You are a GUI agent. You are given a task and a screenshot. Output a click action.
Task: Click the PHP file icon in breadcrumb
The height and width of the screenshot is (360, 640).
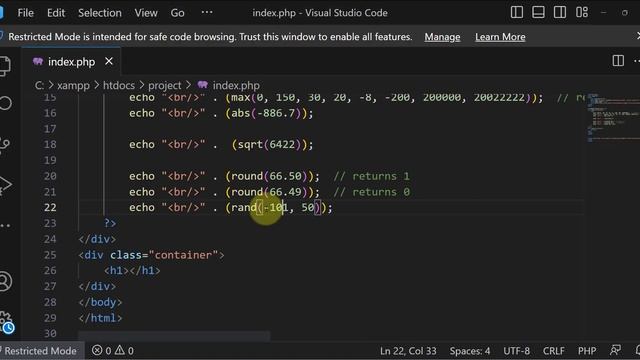203,85
